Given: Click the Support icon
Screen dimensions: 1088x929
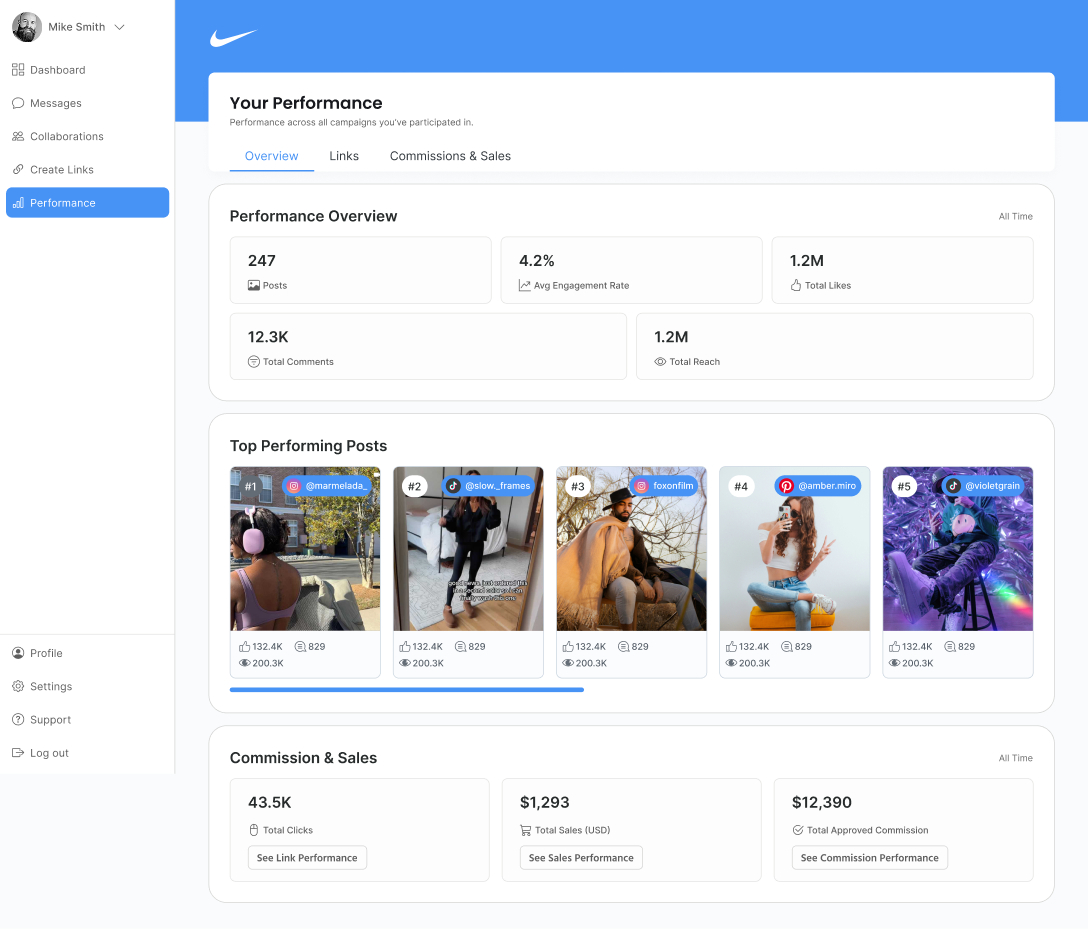Looking at the screenshot, I should click(18, 719).
